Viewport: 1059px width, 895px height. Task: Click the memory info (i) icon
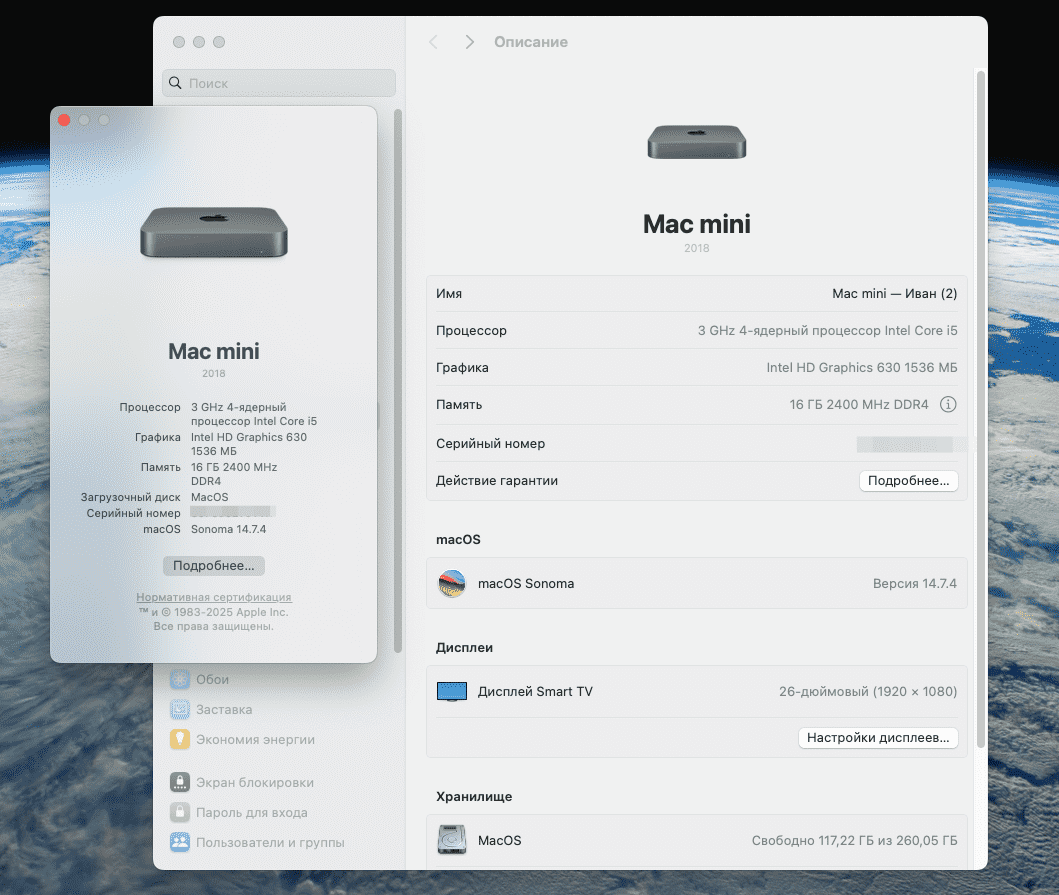click(x=948, y=405)
